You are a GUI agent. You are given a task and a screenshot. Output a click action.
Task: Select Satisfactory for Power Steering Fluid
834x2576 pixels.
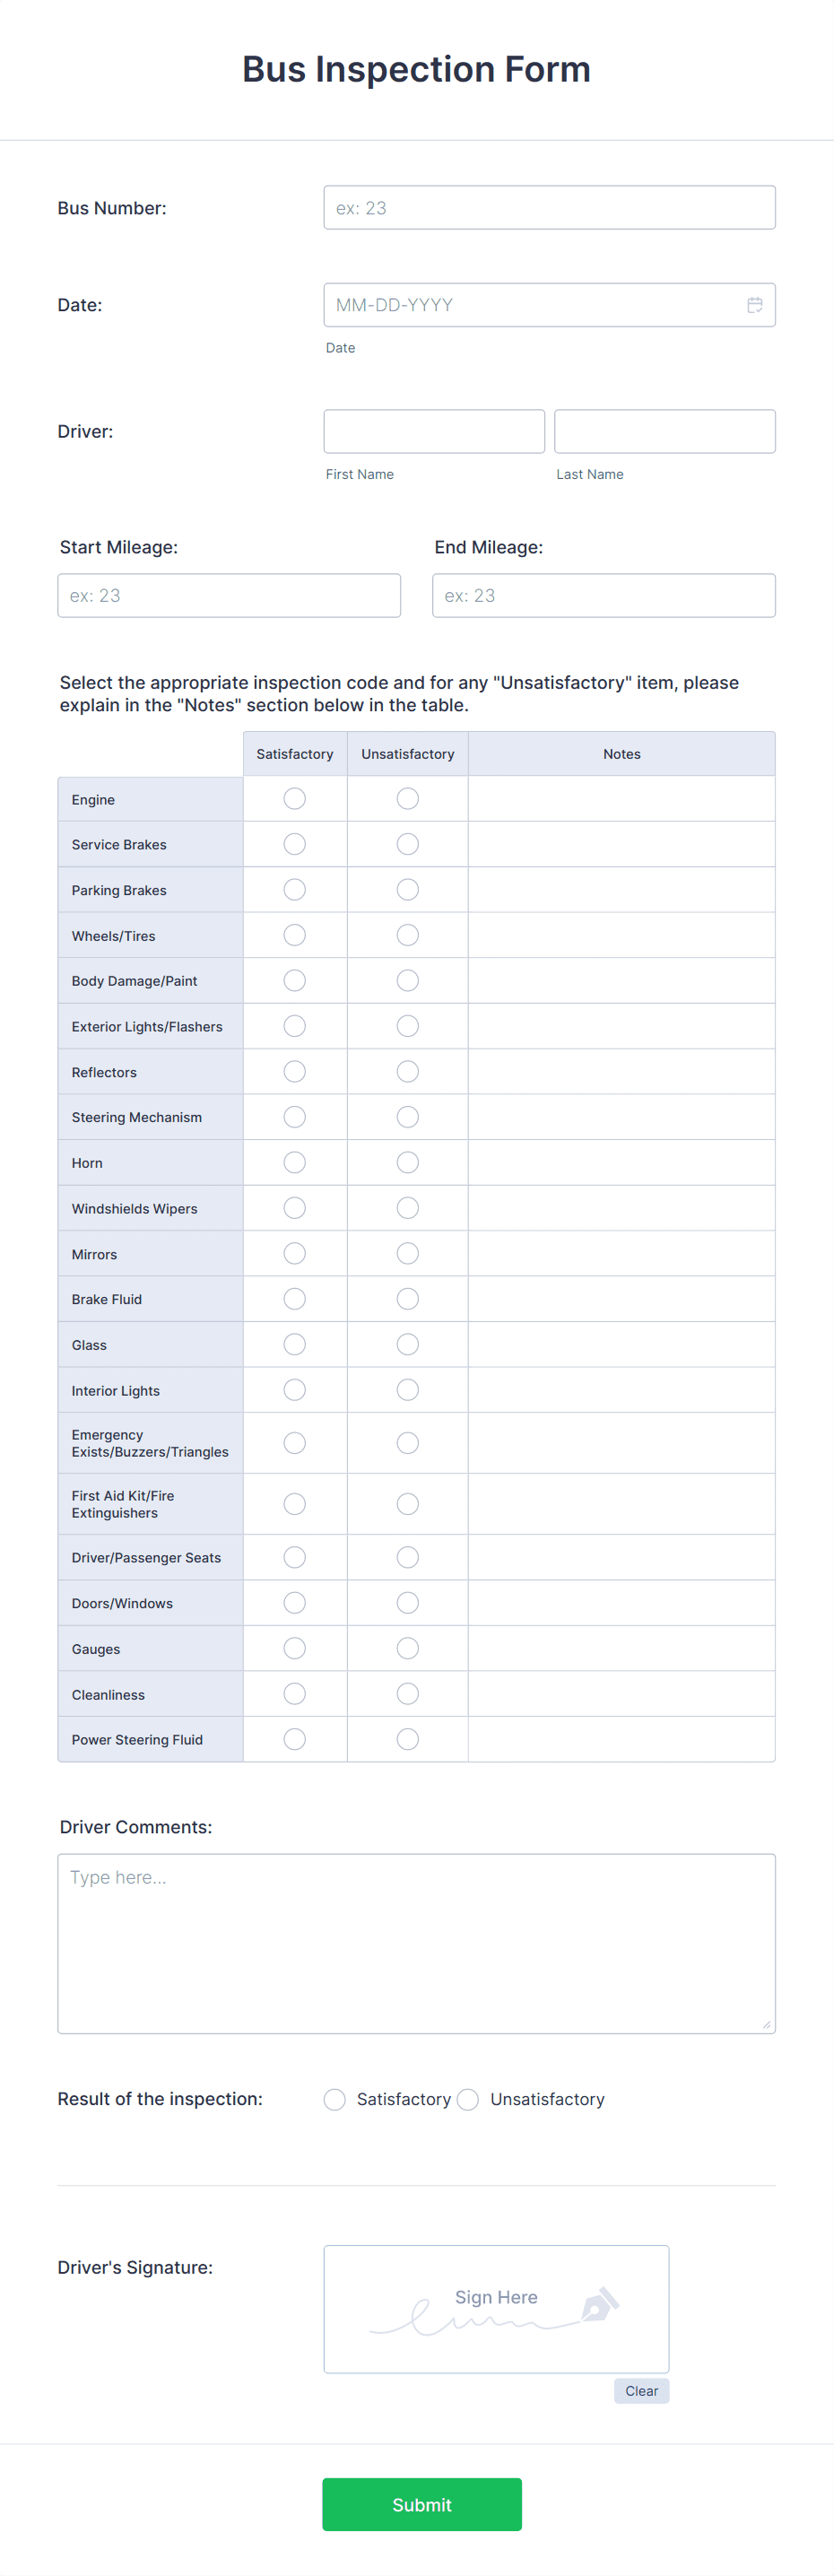pos(294,1738)
